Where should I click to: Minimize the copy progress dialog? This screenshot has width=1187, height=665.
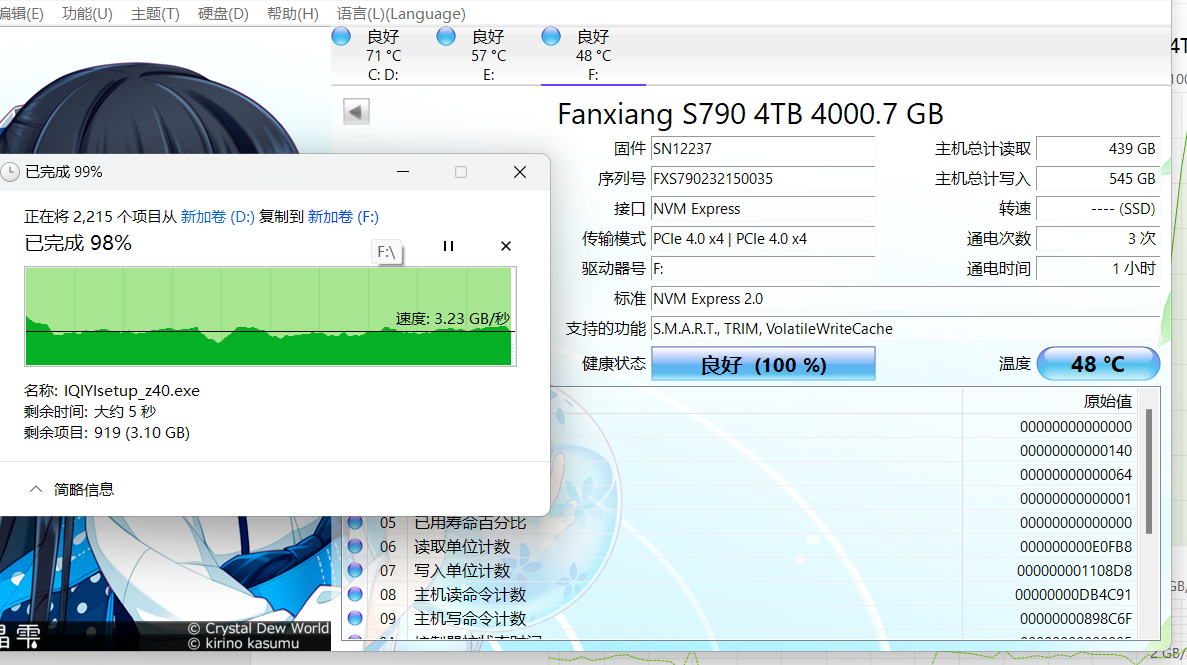click(x=403, y=172)
